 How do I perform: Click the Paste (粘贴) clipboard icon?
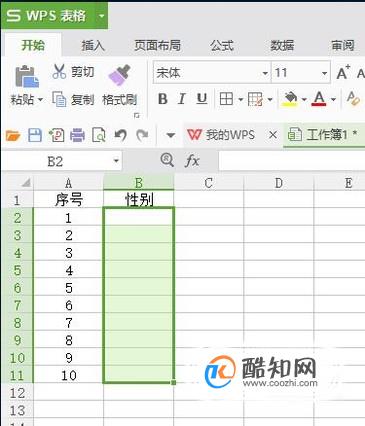point(27,77)
